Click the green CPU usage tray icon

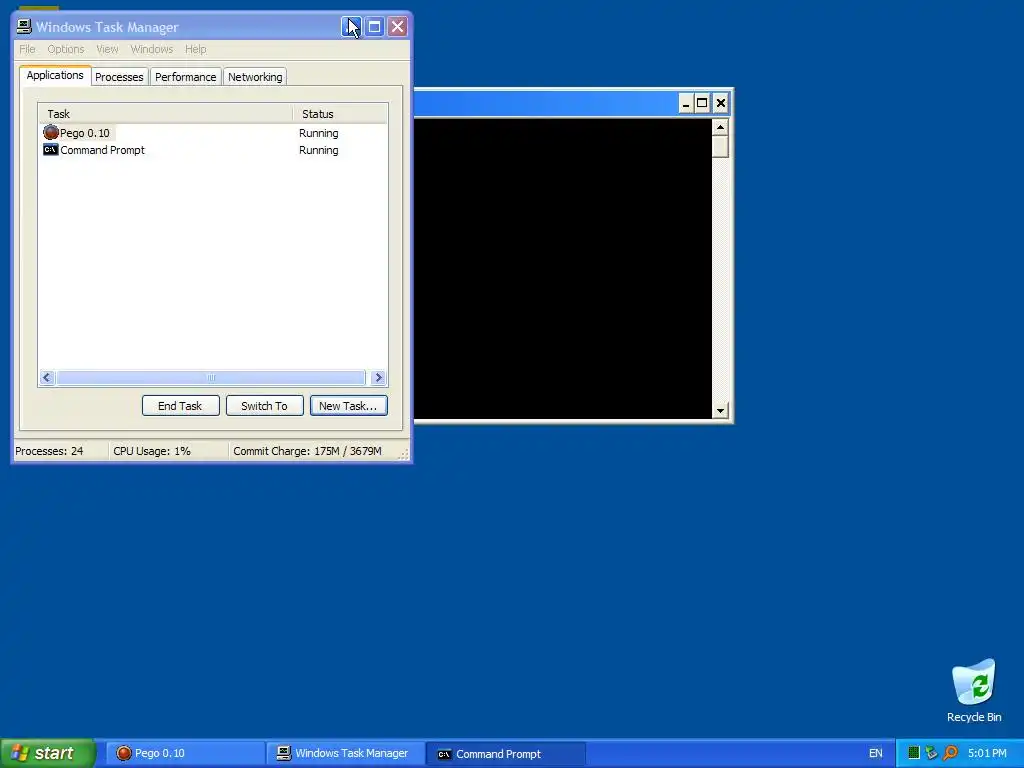point(914,754)
